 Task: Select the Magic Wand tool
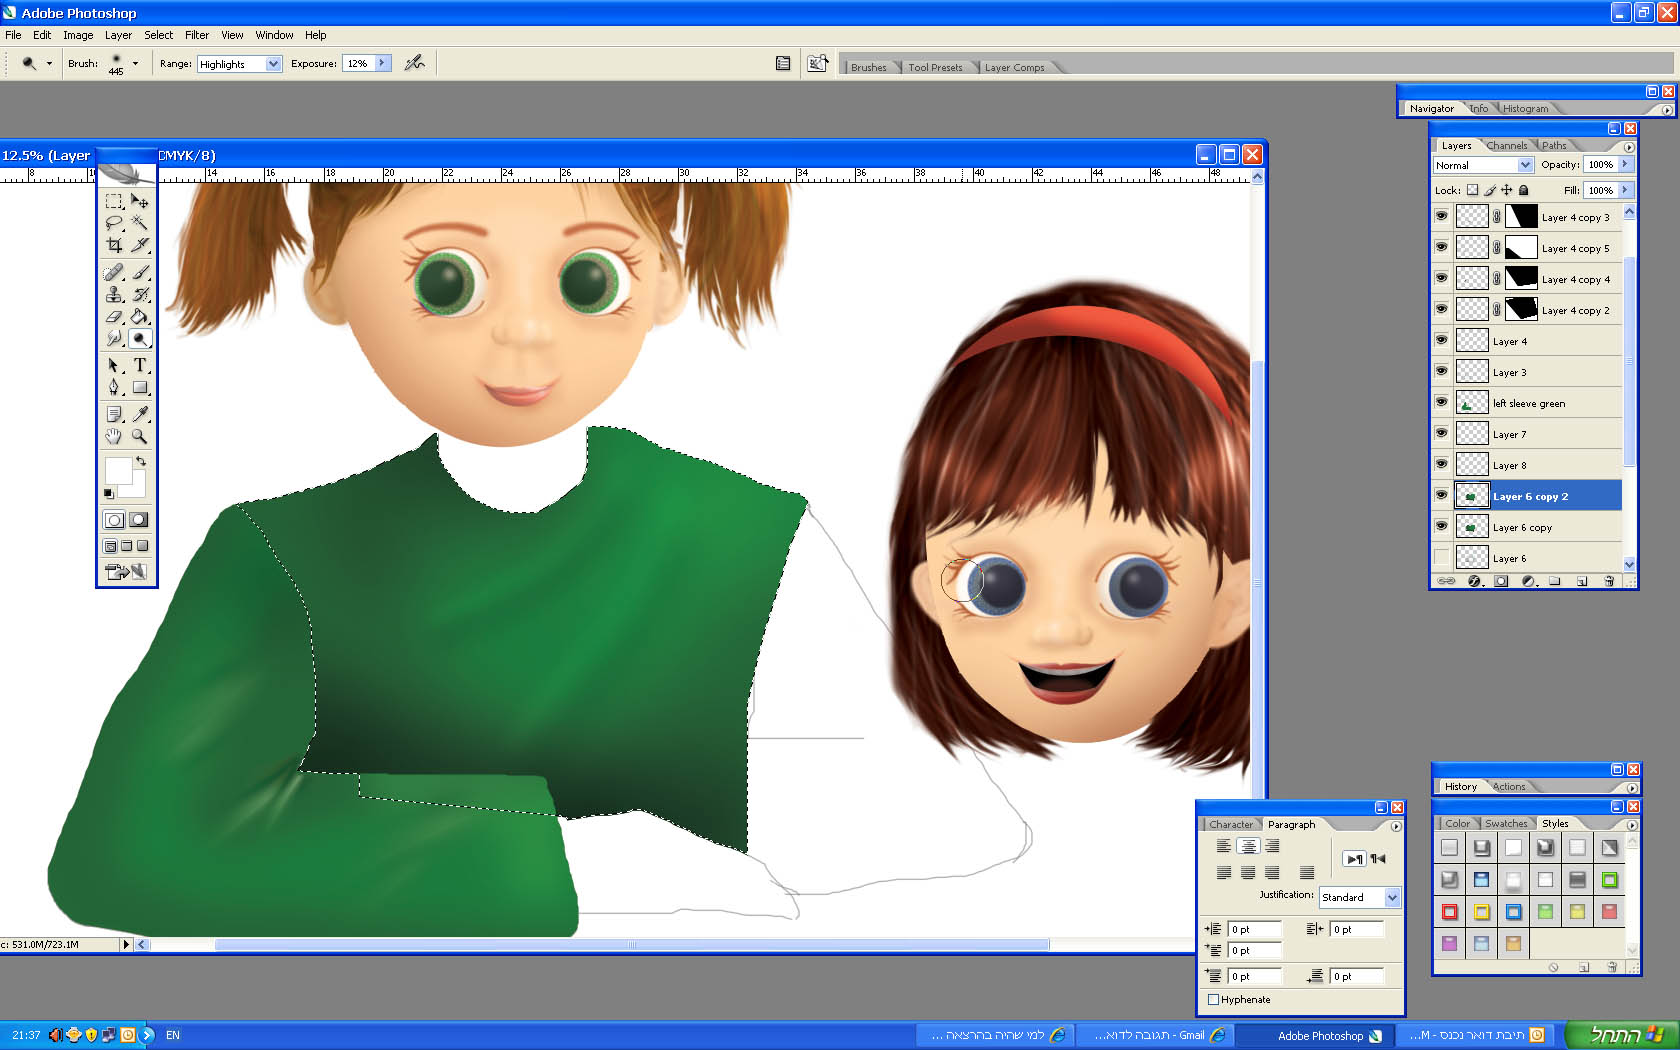coord(140,222)
